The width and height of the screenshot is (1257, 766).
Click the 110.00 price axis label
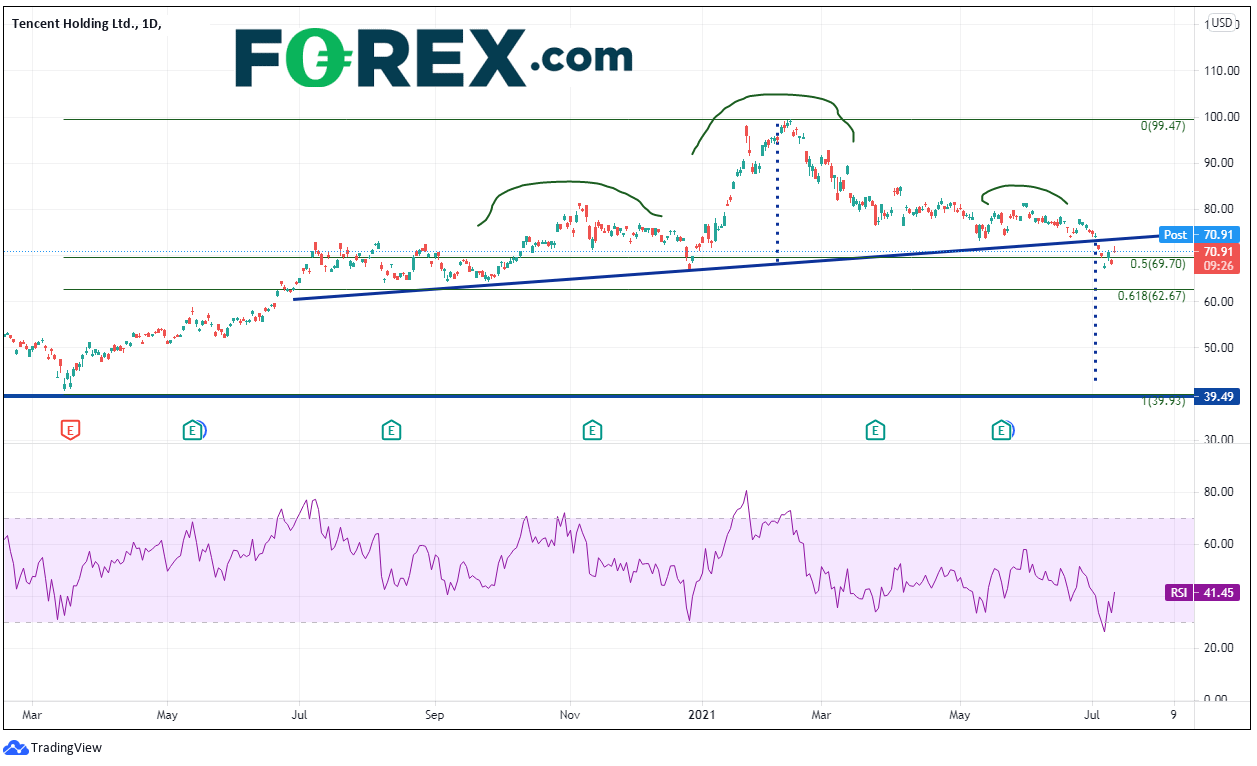(1221, 70)
